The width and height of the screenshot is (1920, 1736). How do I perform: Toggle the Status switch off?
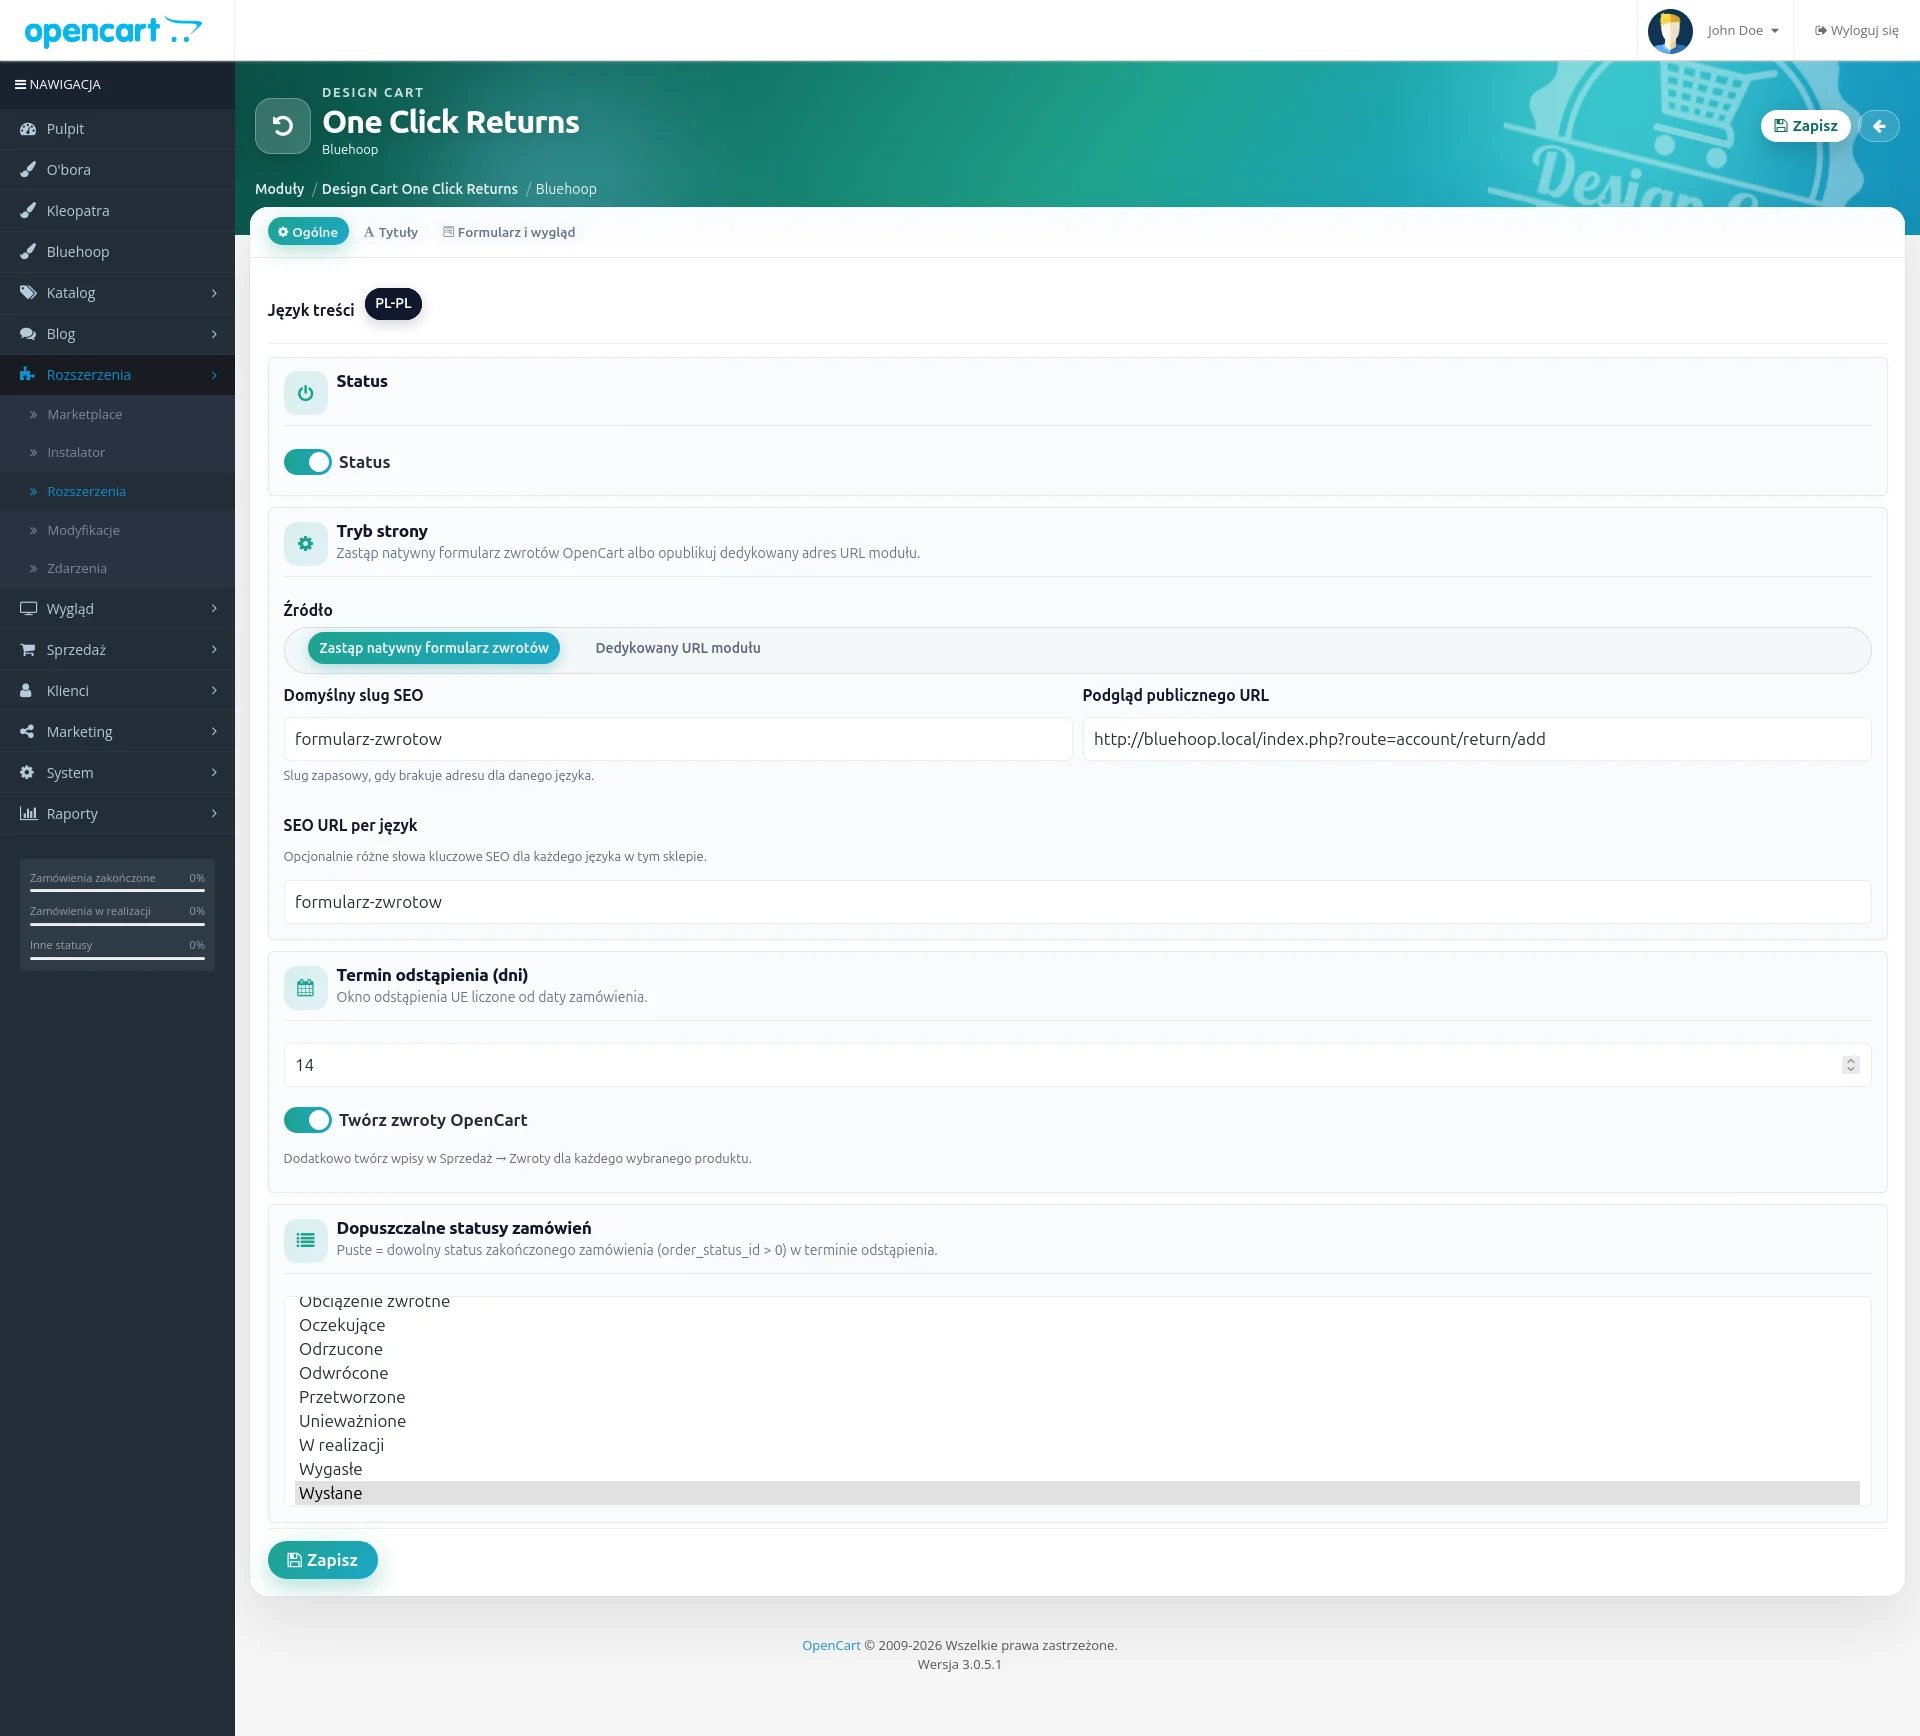[308, 462]
